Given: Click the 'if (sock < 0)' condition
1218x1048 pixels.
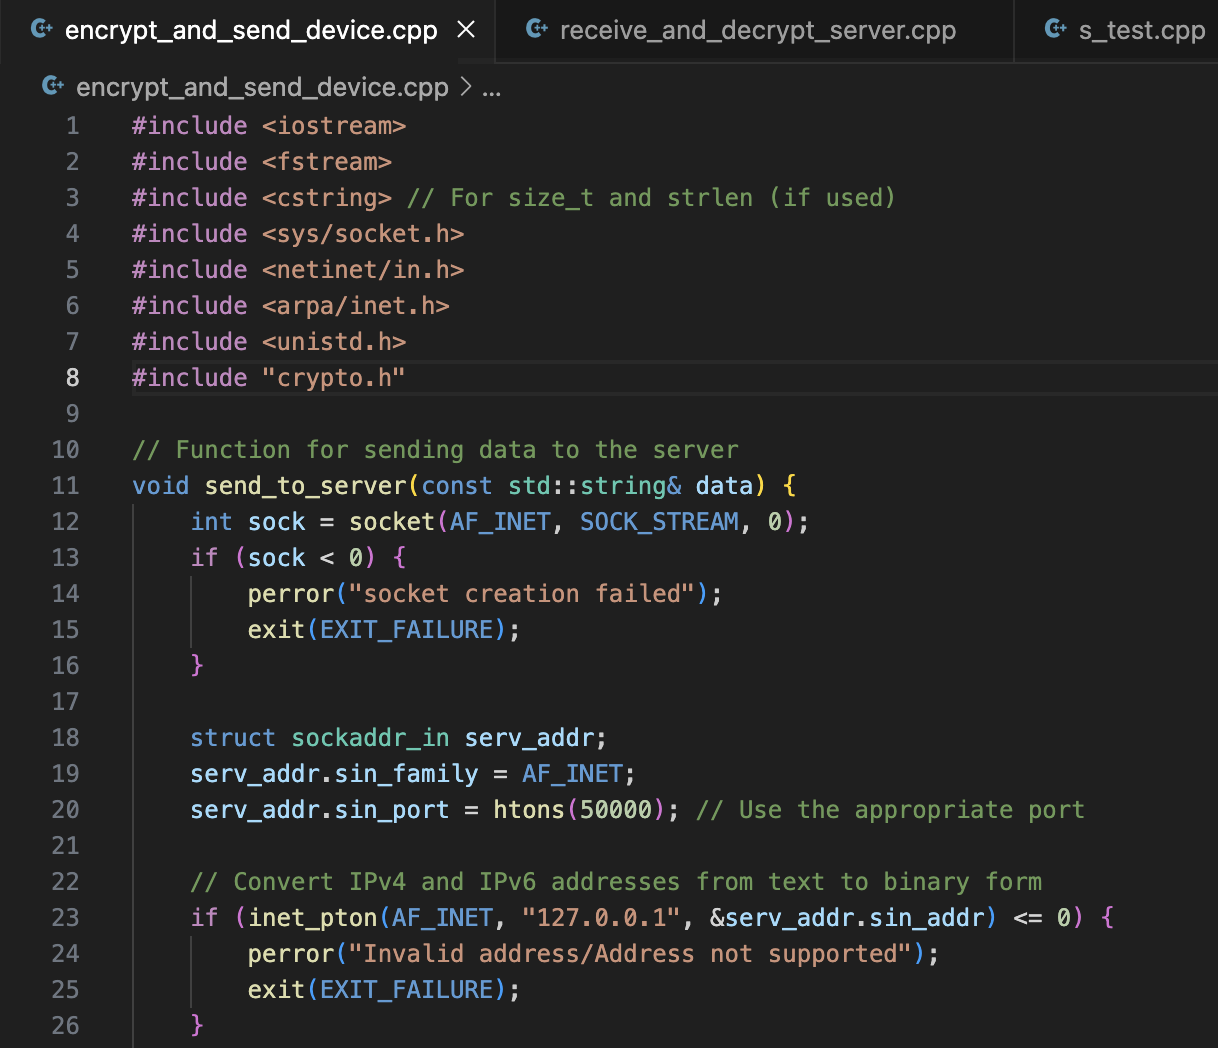Looking at the screenshot, I should pyautogui.click(x=283, y=558).
